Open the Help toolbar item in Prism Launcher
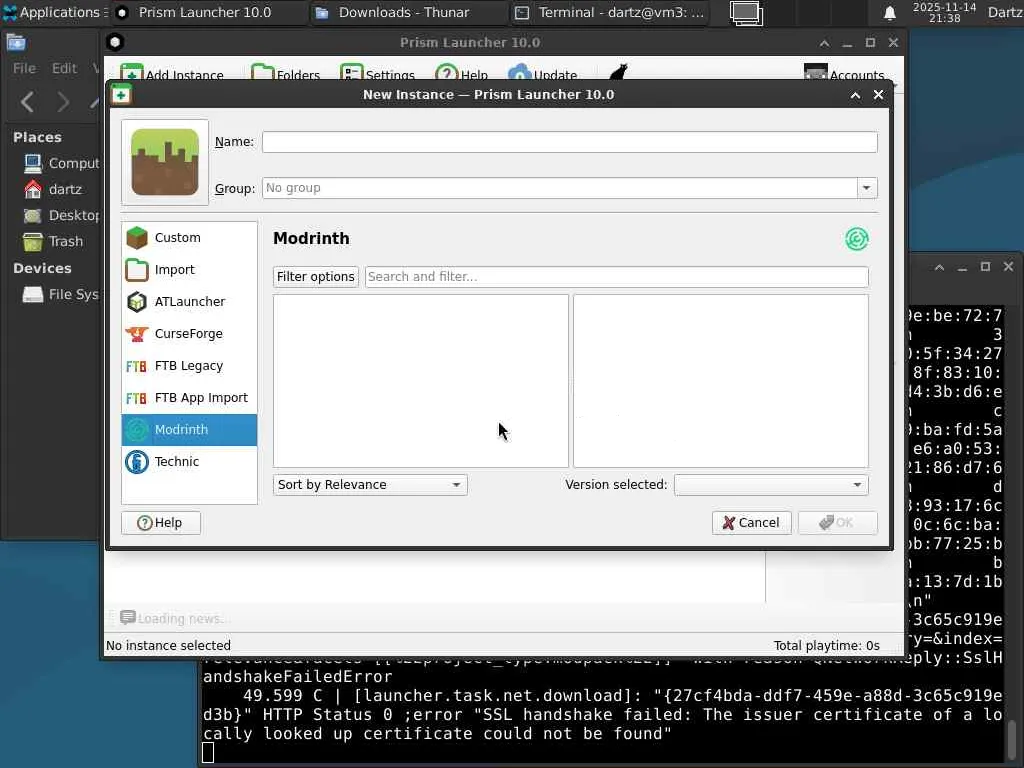This screenshot has width=1024, height=768. coord(462,74)
